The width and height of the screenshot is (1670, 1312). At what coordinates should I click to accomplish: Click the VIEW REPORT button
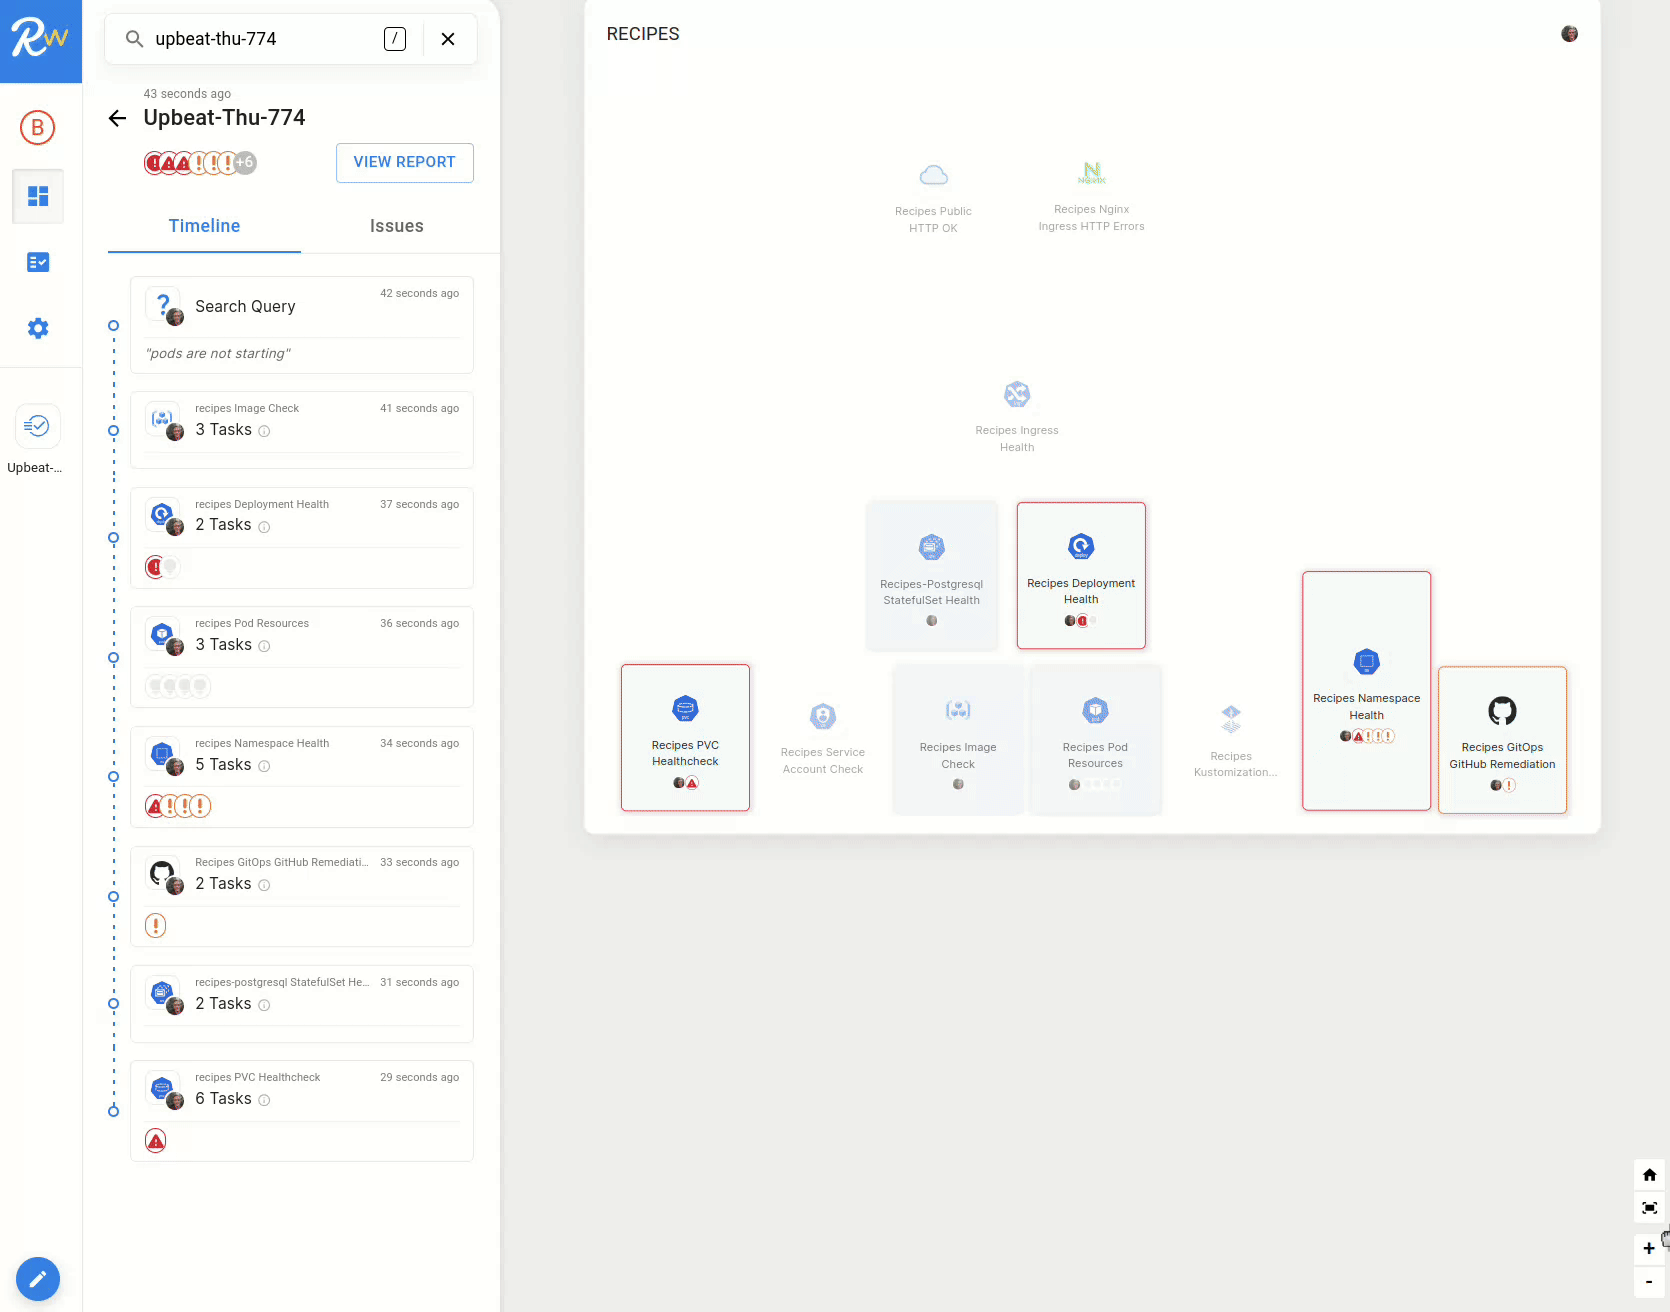coord(404,162)
